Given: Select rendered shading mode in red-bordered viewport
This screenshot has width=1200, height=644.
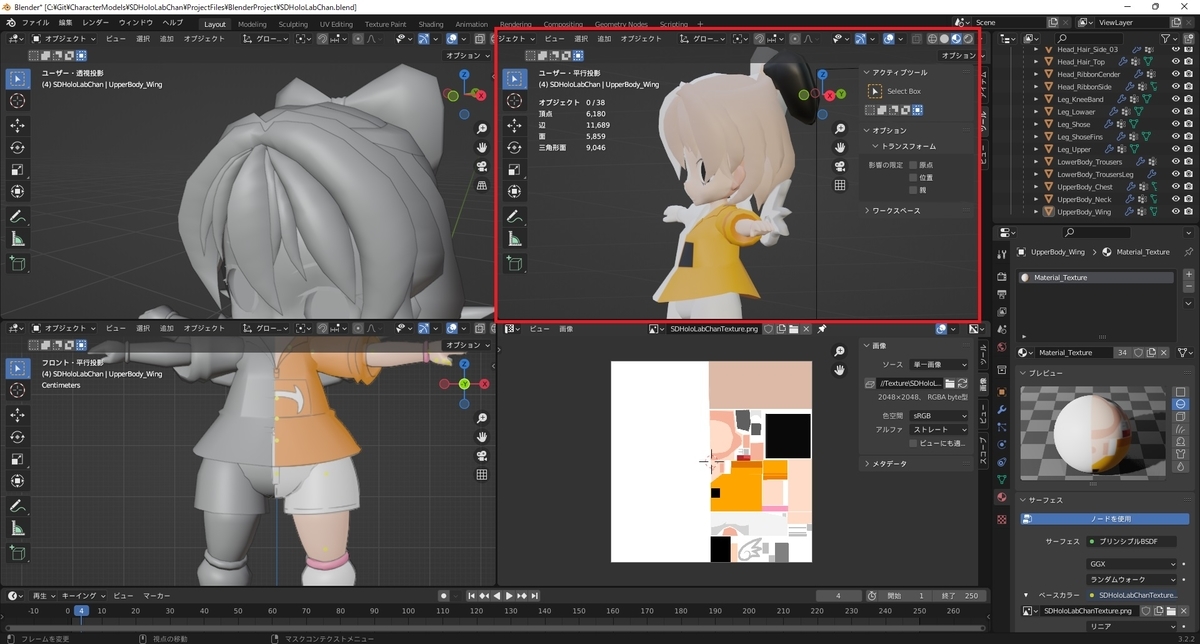Looking at the screenshot, I should 968,38.
